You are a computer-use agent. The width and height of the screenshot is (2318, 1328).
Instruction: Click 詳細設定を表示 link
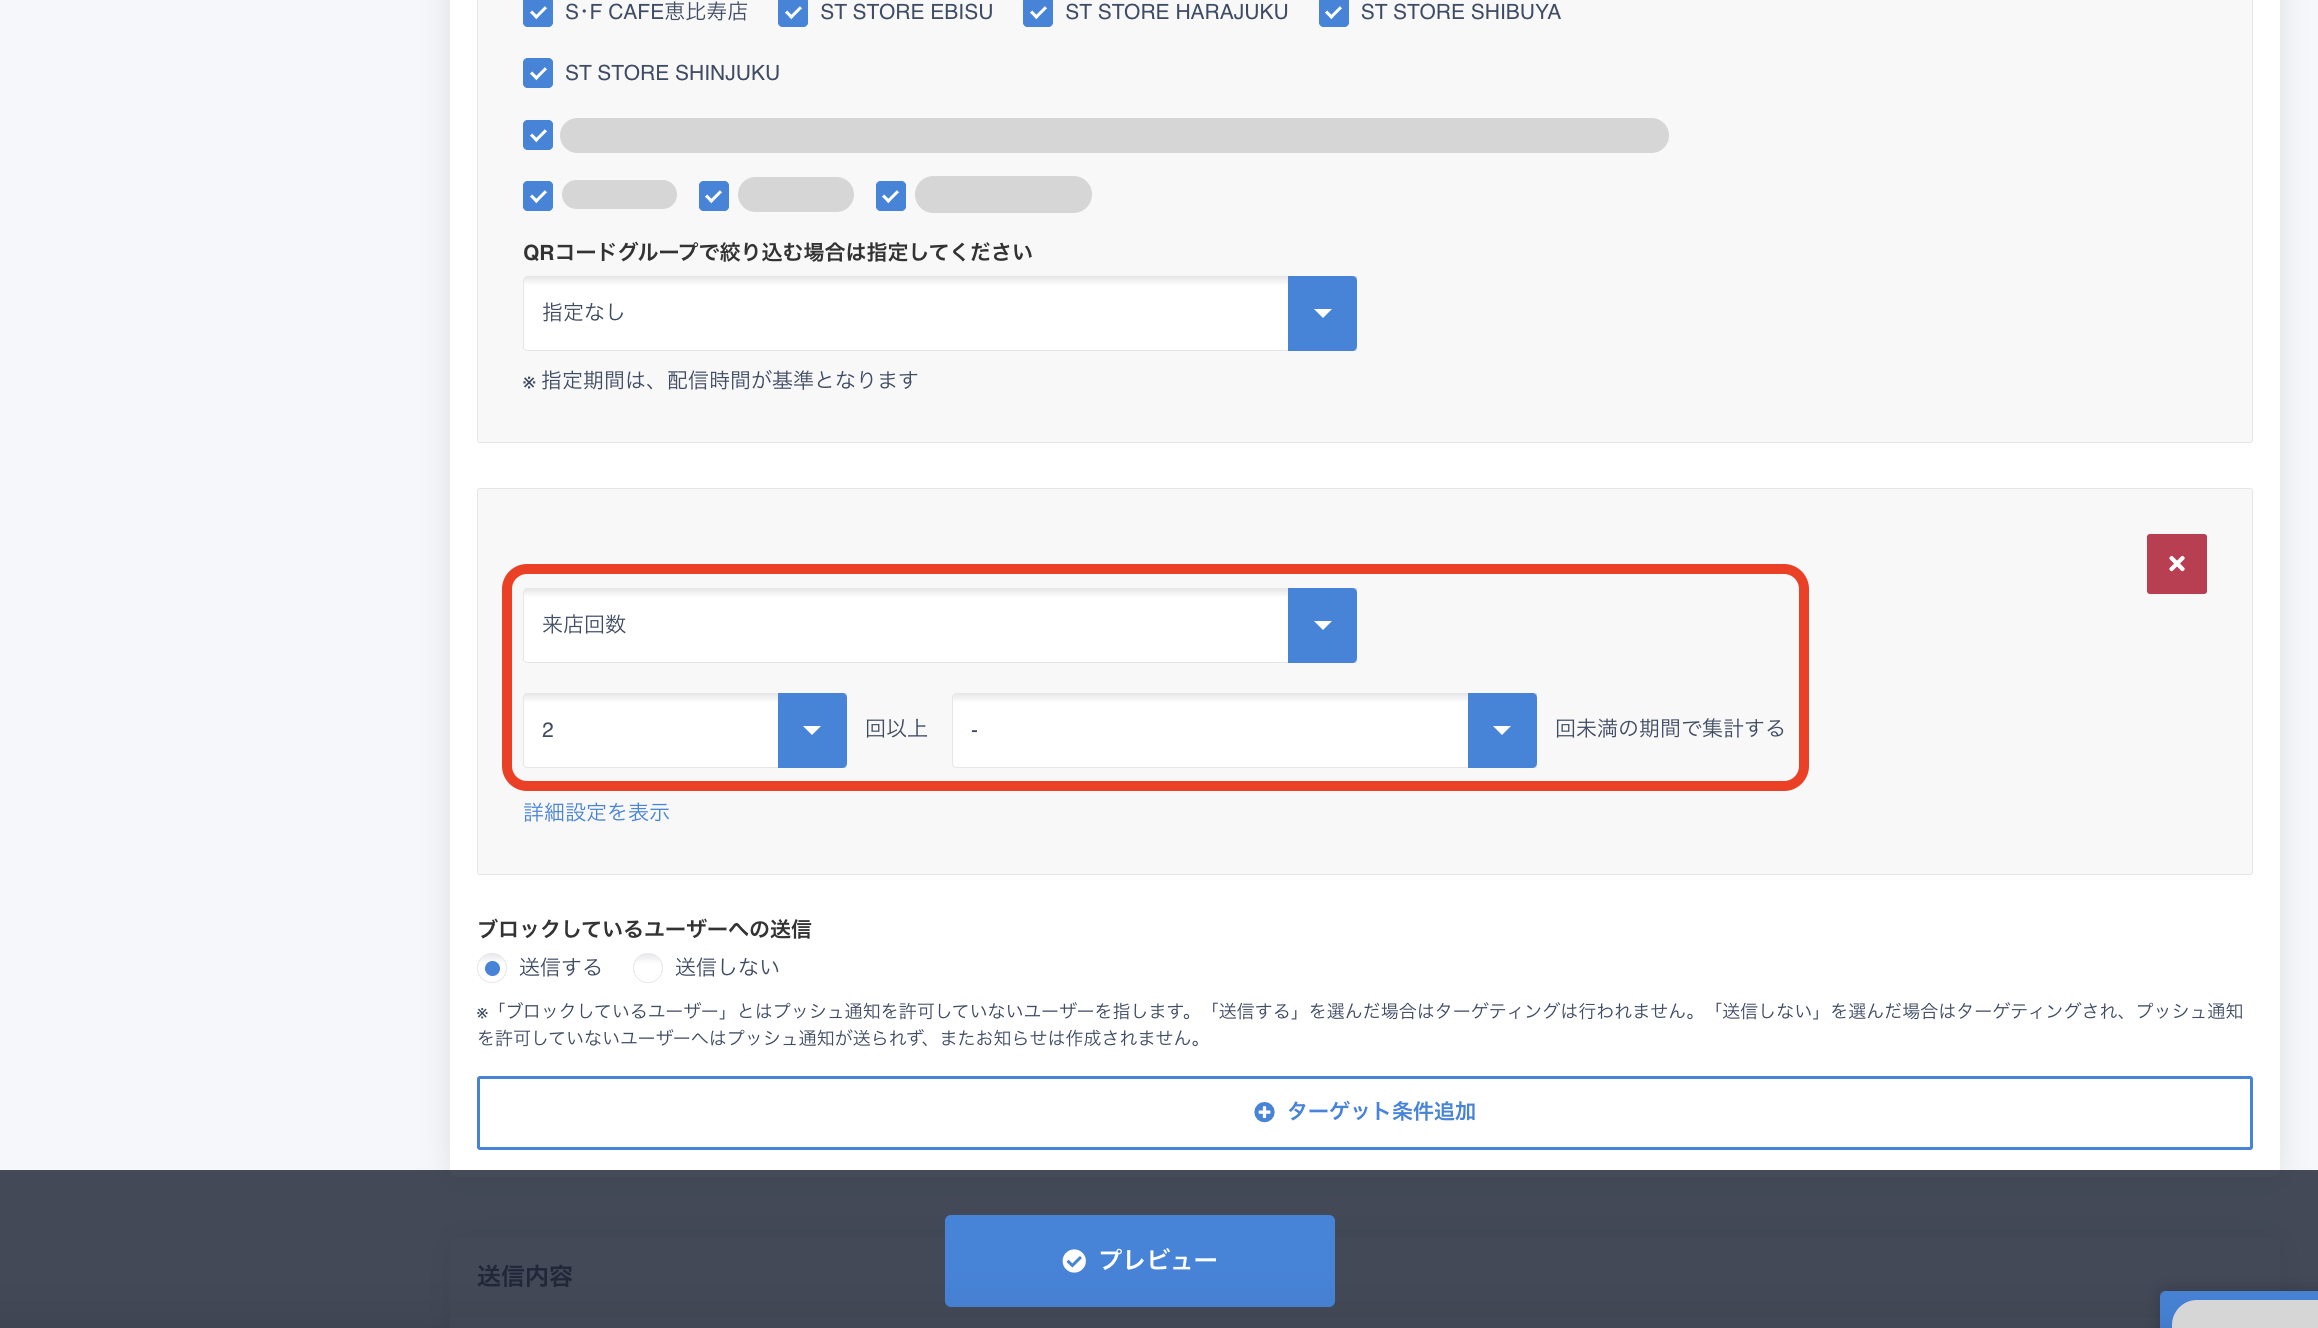(596, 812)
